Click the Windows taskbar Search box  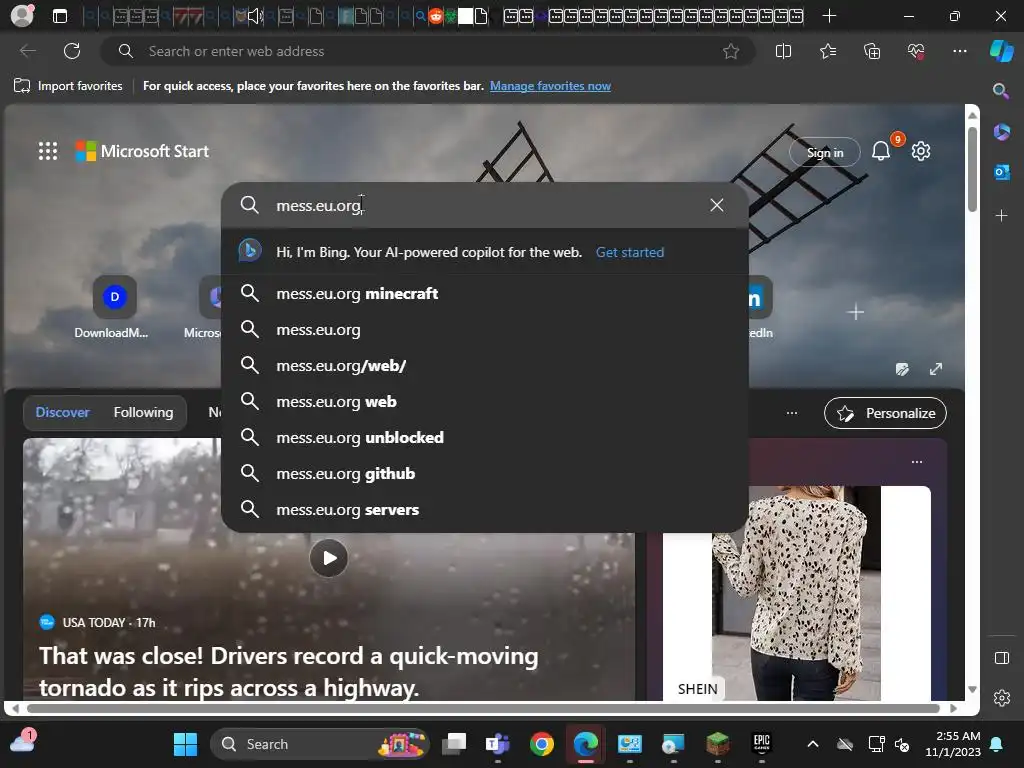pos(320,744)
